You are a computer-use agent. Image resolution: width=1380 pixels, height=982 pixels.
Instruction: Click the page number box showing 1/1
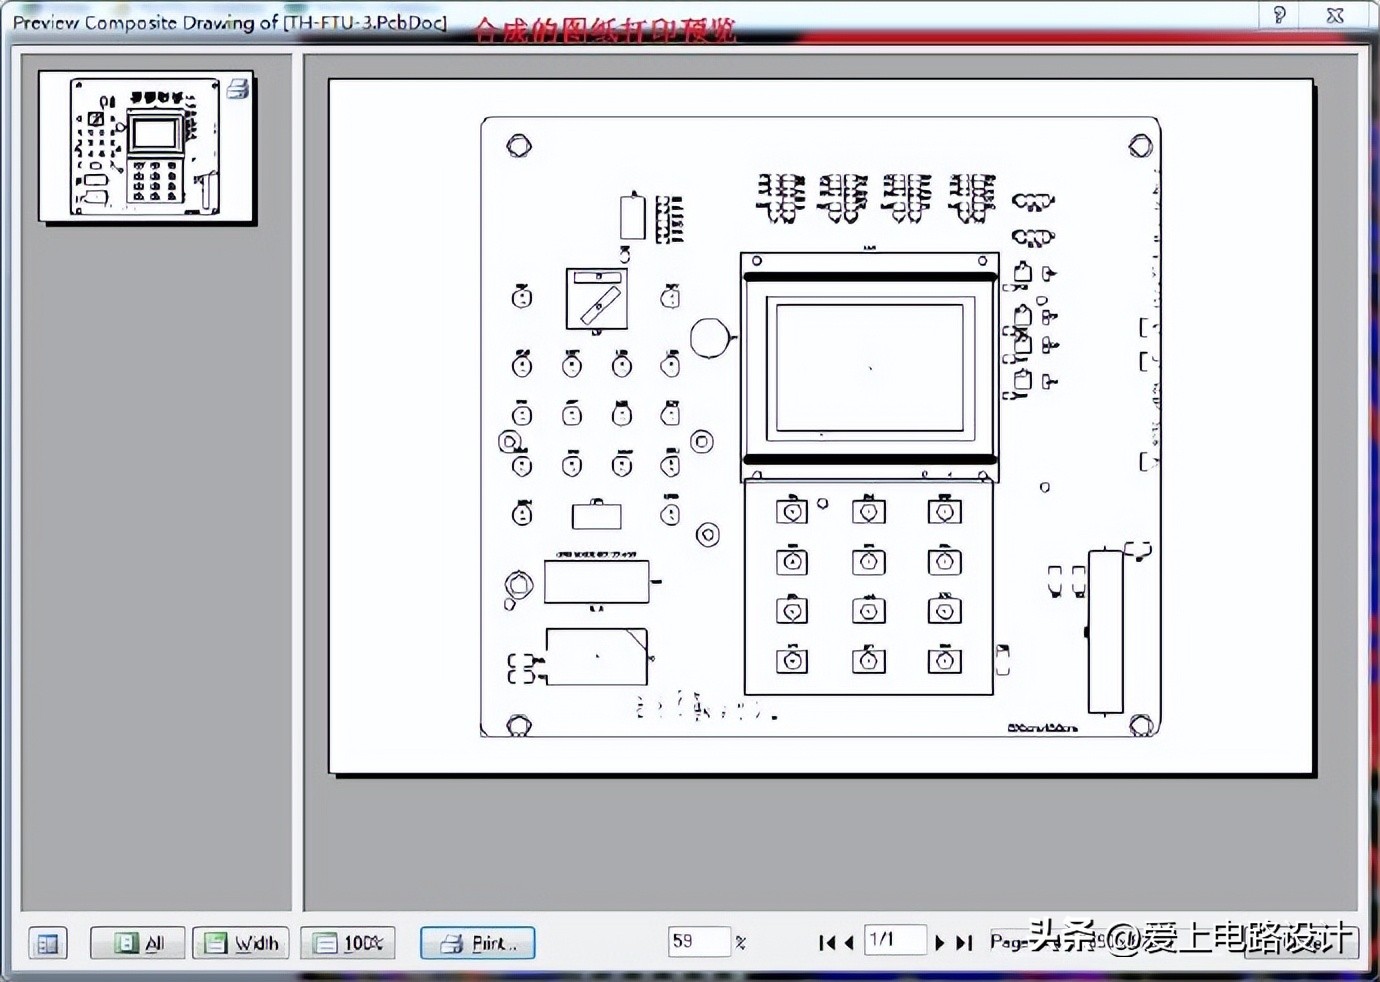[894, 941]
